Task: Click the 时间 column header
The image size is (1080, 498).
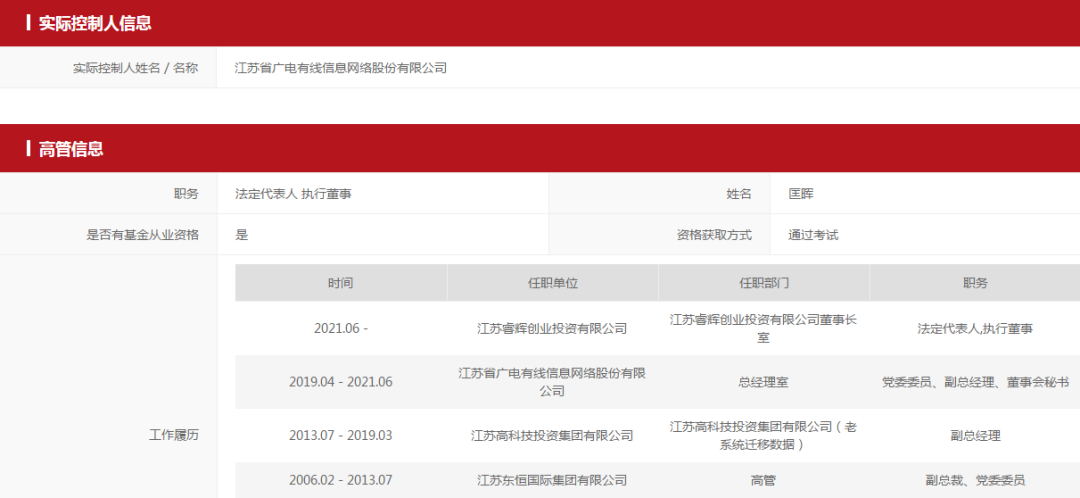Action: pos(341,283)
